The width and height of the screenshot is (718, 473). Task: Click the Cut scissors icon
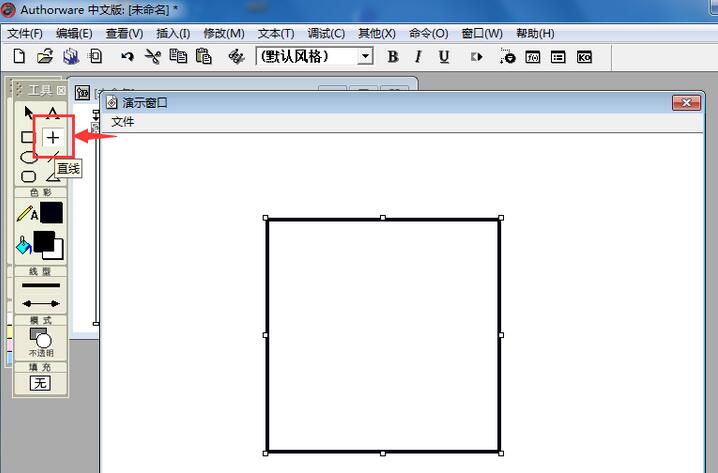pos(152,57)
